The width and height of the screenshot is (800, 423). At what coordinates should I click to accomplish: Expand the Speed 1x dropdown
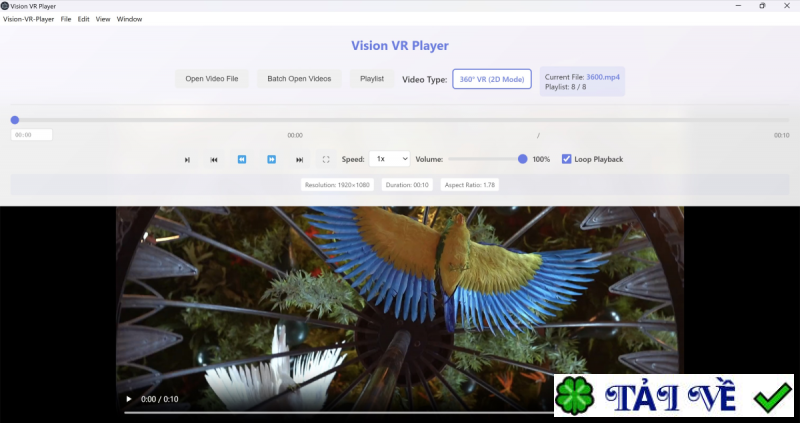click(389, 159)
